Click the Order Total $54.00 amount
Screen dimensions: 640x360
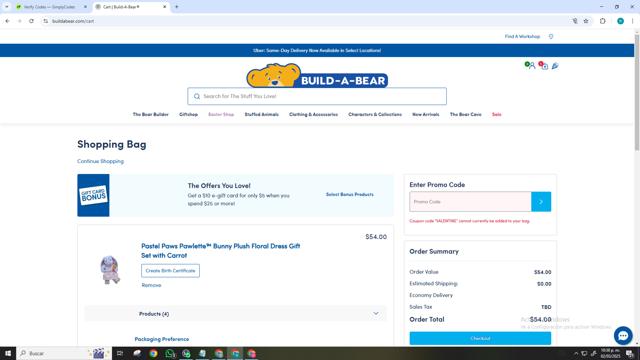point(540,319)
